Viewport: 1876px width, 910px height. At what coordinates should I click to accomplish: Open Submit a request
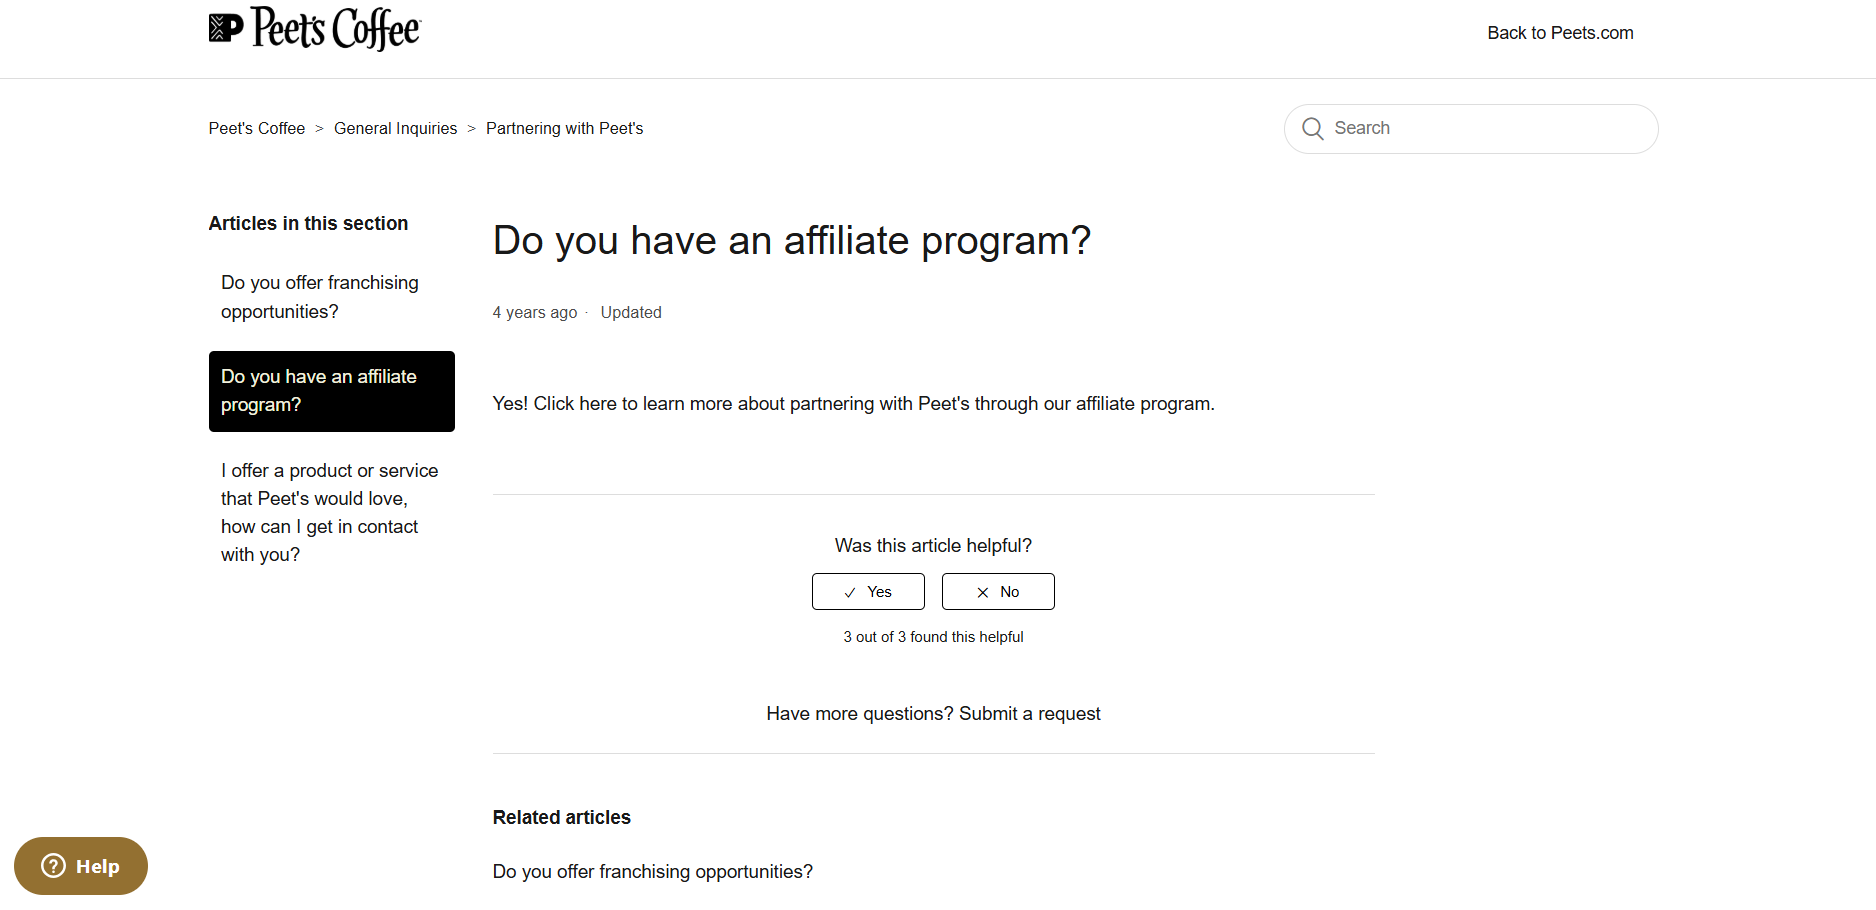tap(1029, 713)
